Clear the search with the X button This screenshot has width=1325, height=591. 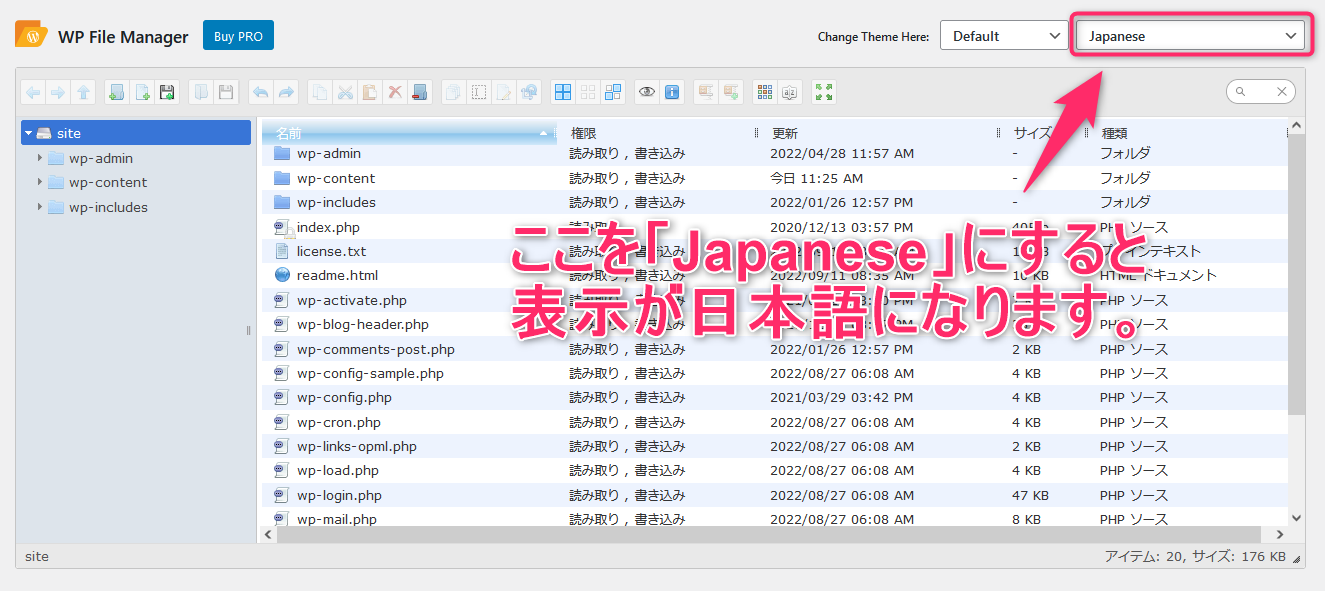pos(1282,92)
